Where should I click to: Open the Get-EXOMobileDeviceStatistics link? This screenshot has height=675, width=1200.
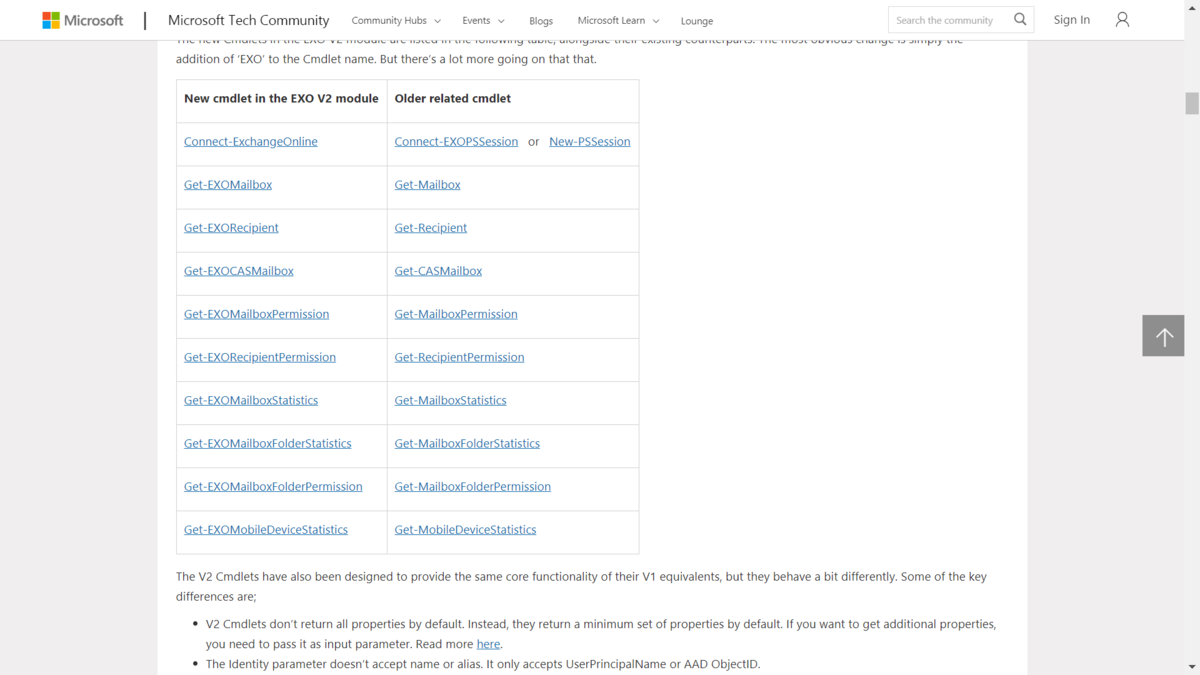[266, 529]
